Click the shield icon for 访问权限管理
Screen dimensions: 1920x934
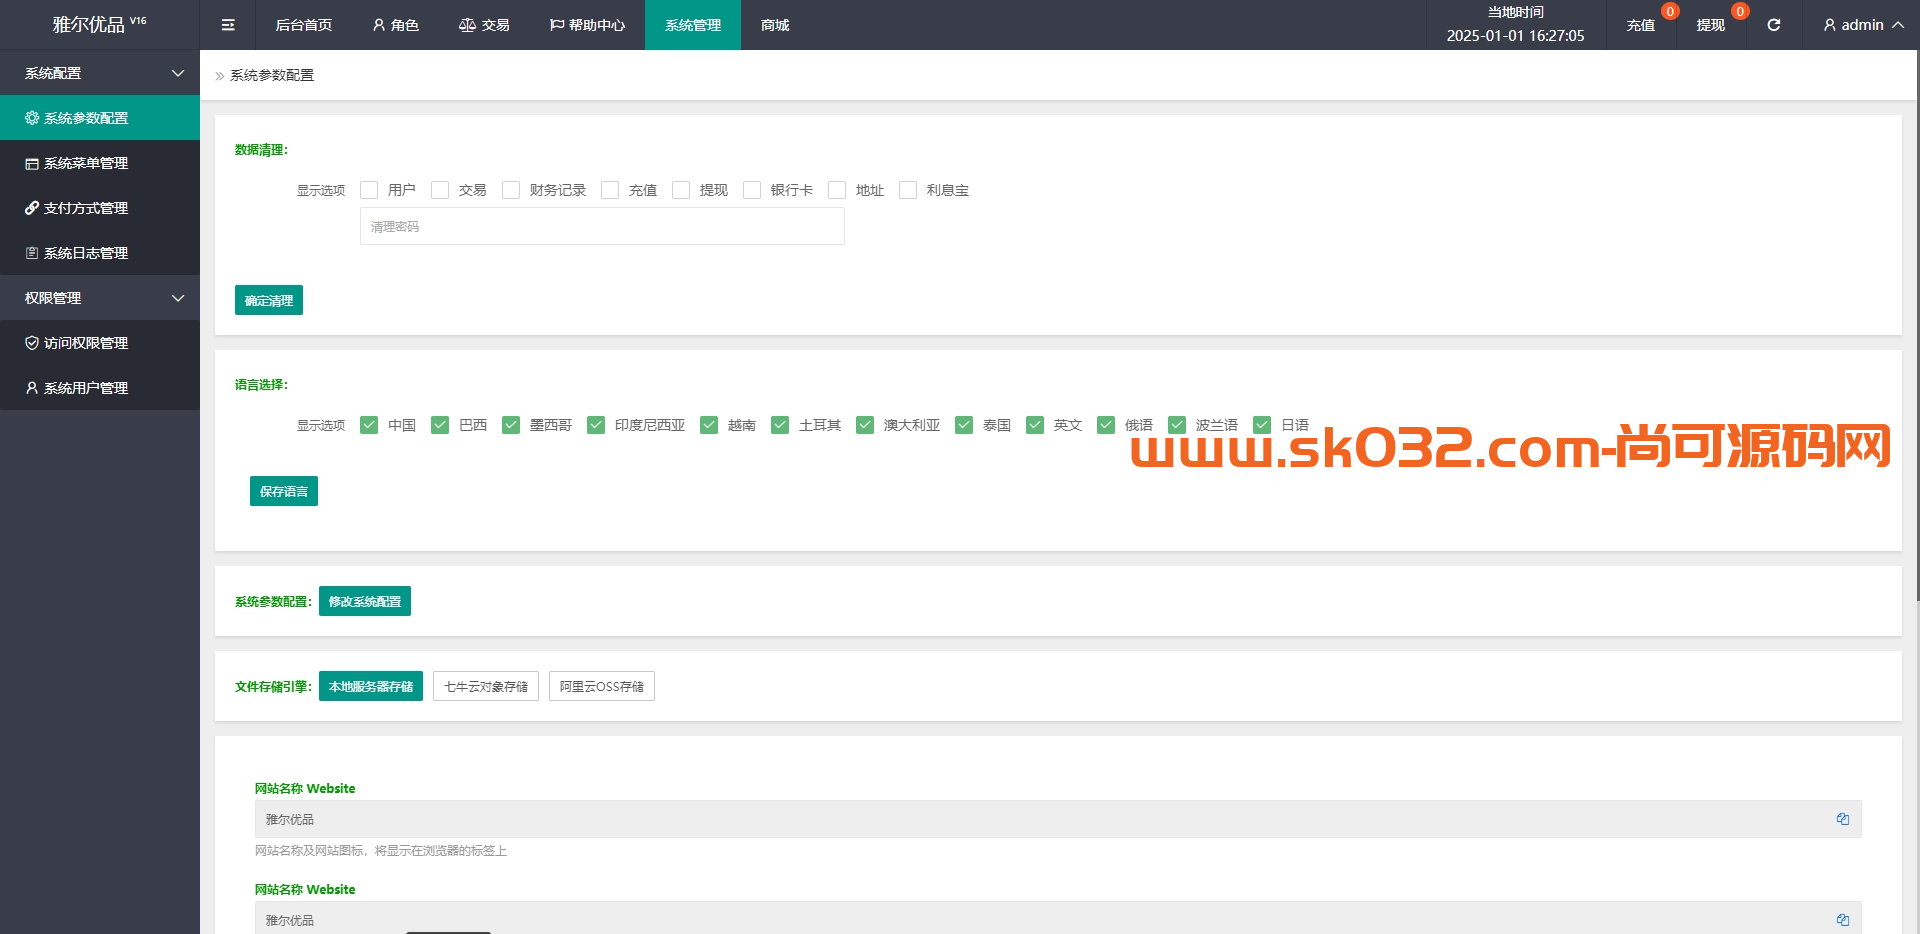[32, 343]
